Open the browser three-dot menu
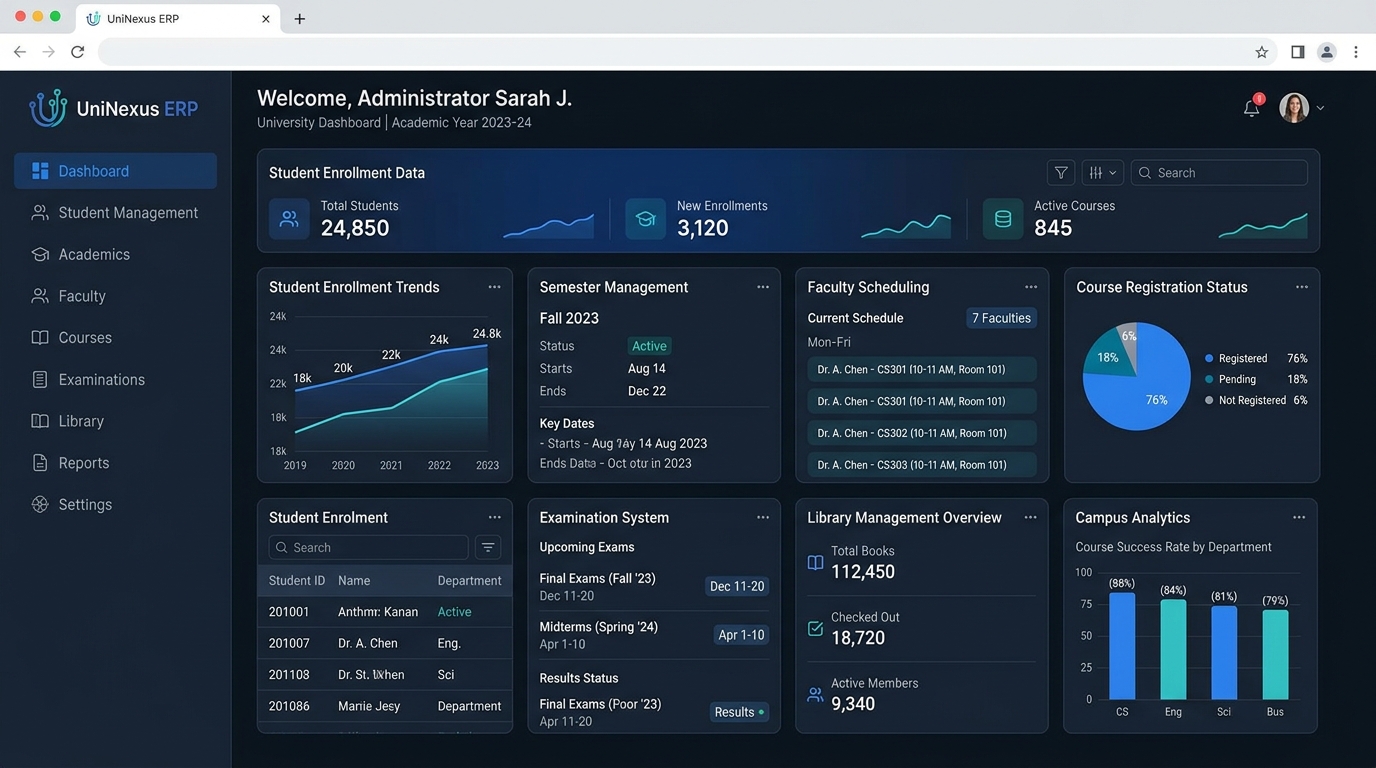Screen dimensions: 1376x768 tap(1356, 52)
